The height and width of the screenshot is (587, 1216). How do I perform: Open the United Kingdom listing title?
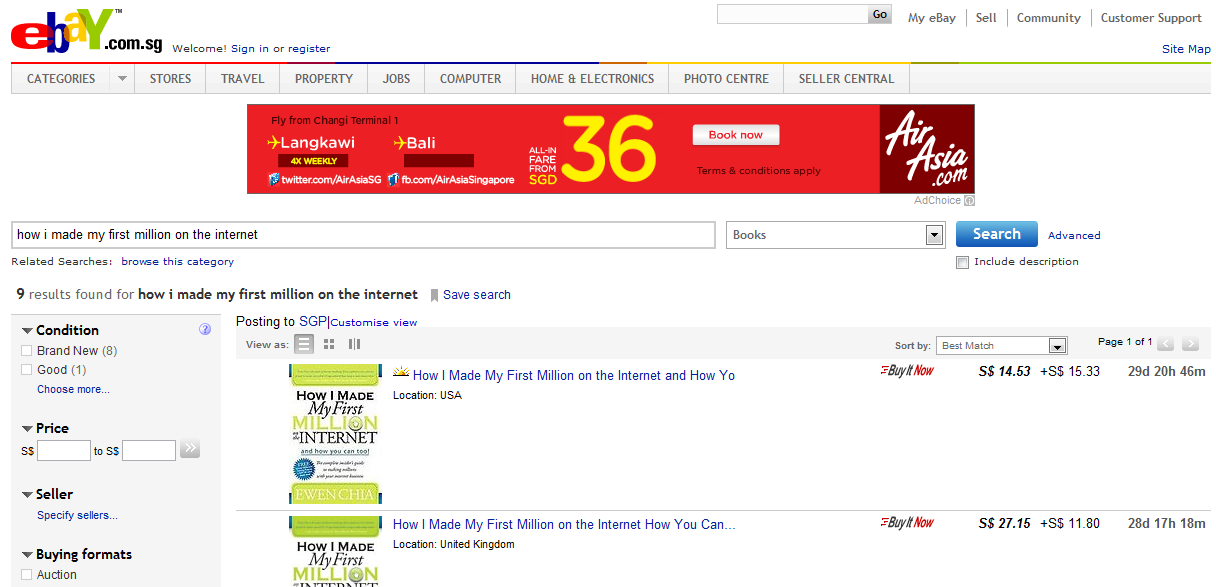[564, 525]
